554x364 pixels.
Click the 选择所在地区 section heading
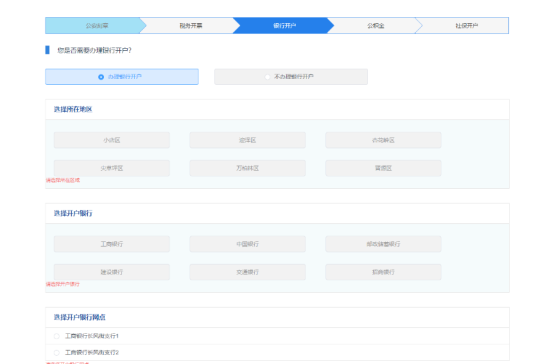click(73, 110)
